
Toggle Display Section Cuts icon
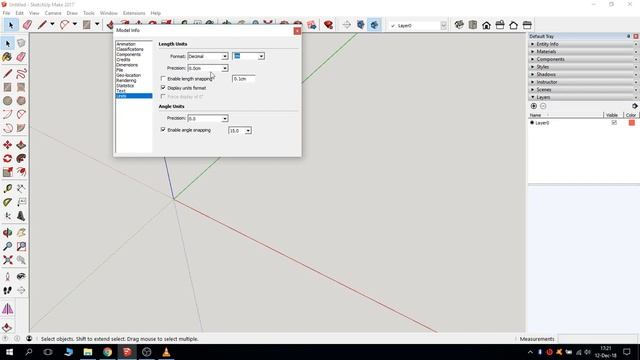[374, 25]
